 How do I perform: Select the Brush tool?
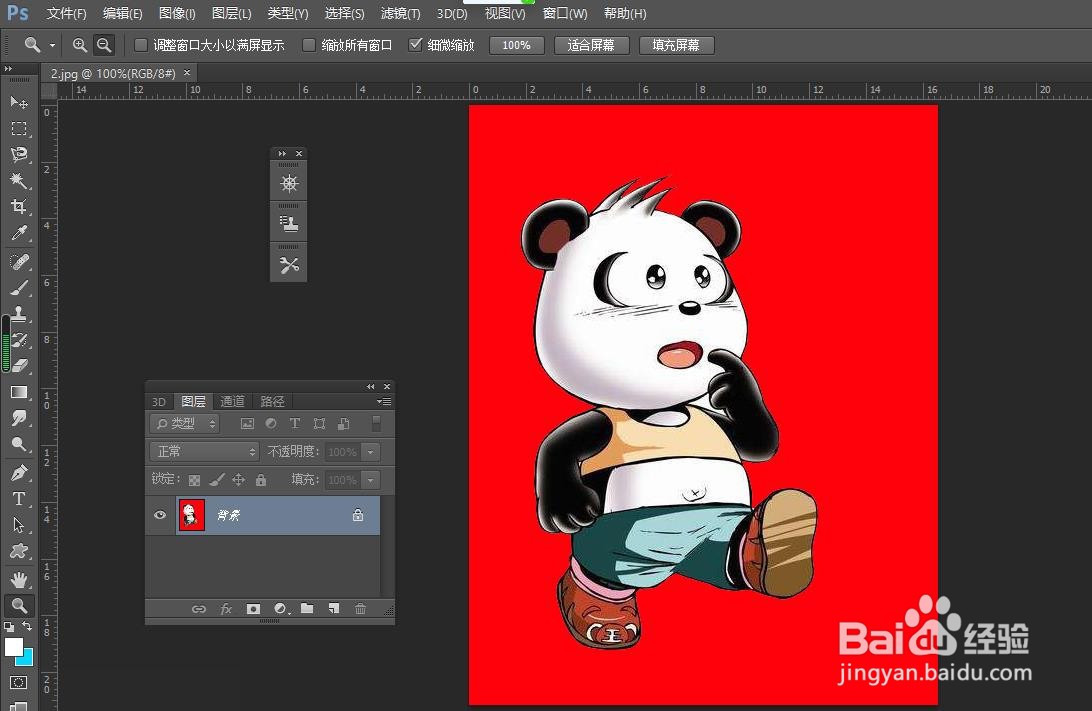coord(19,287)
